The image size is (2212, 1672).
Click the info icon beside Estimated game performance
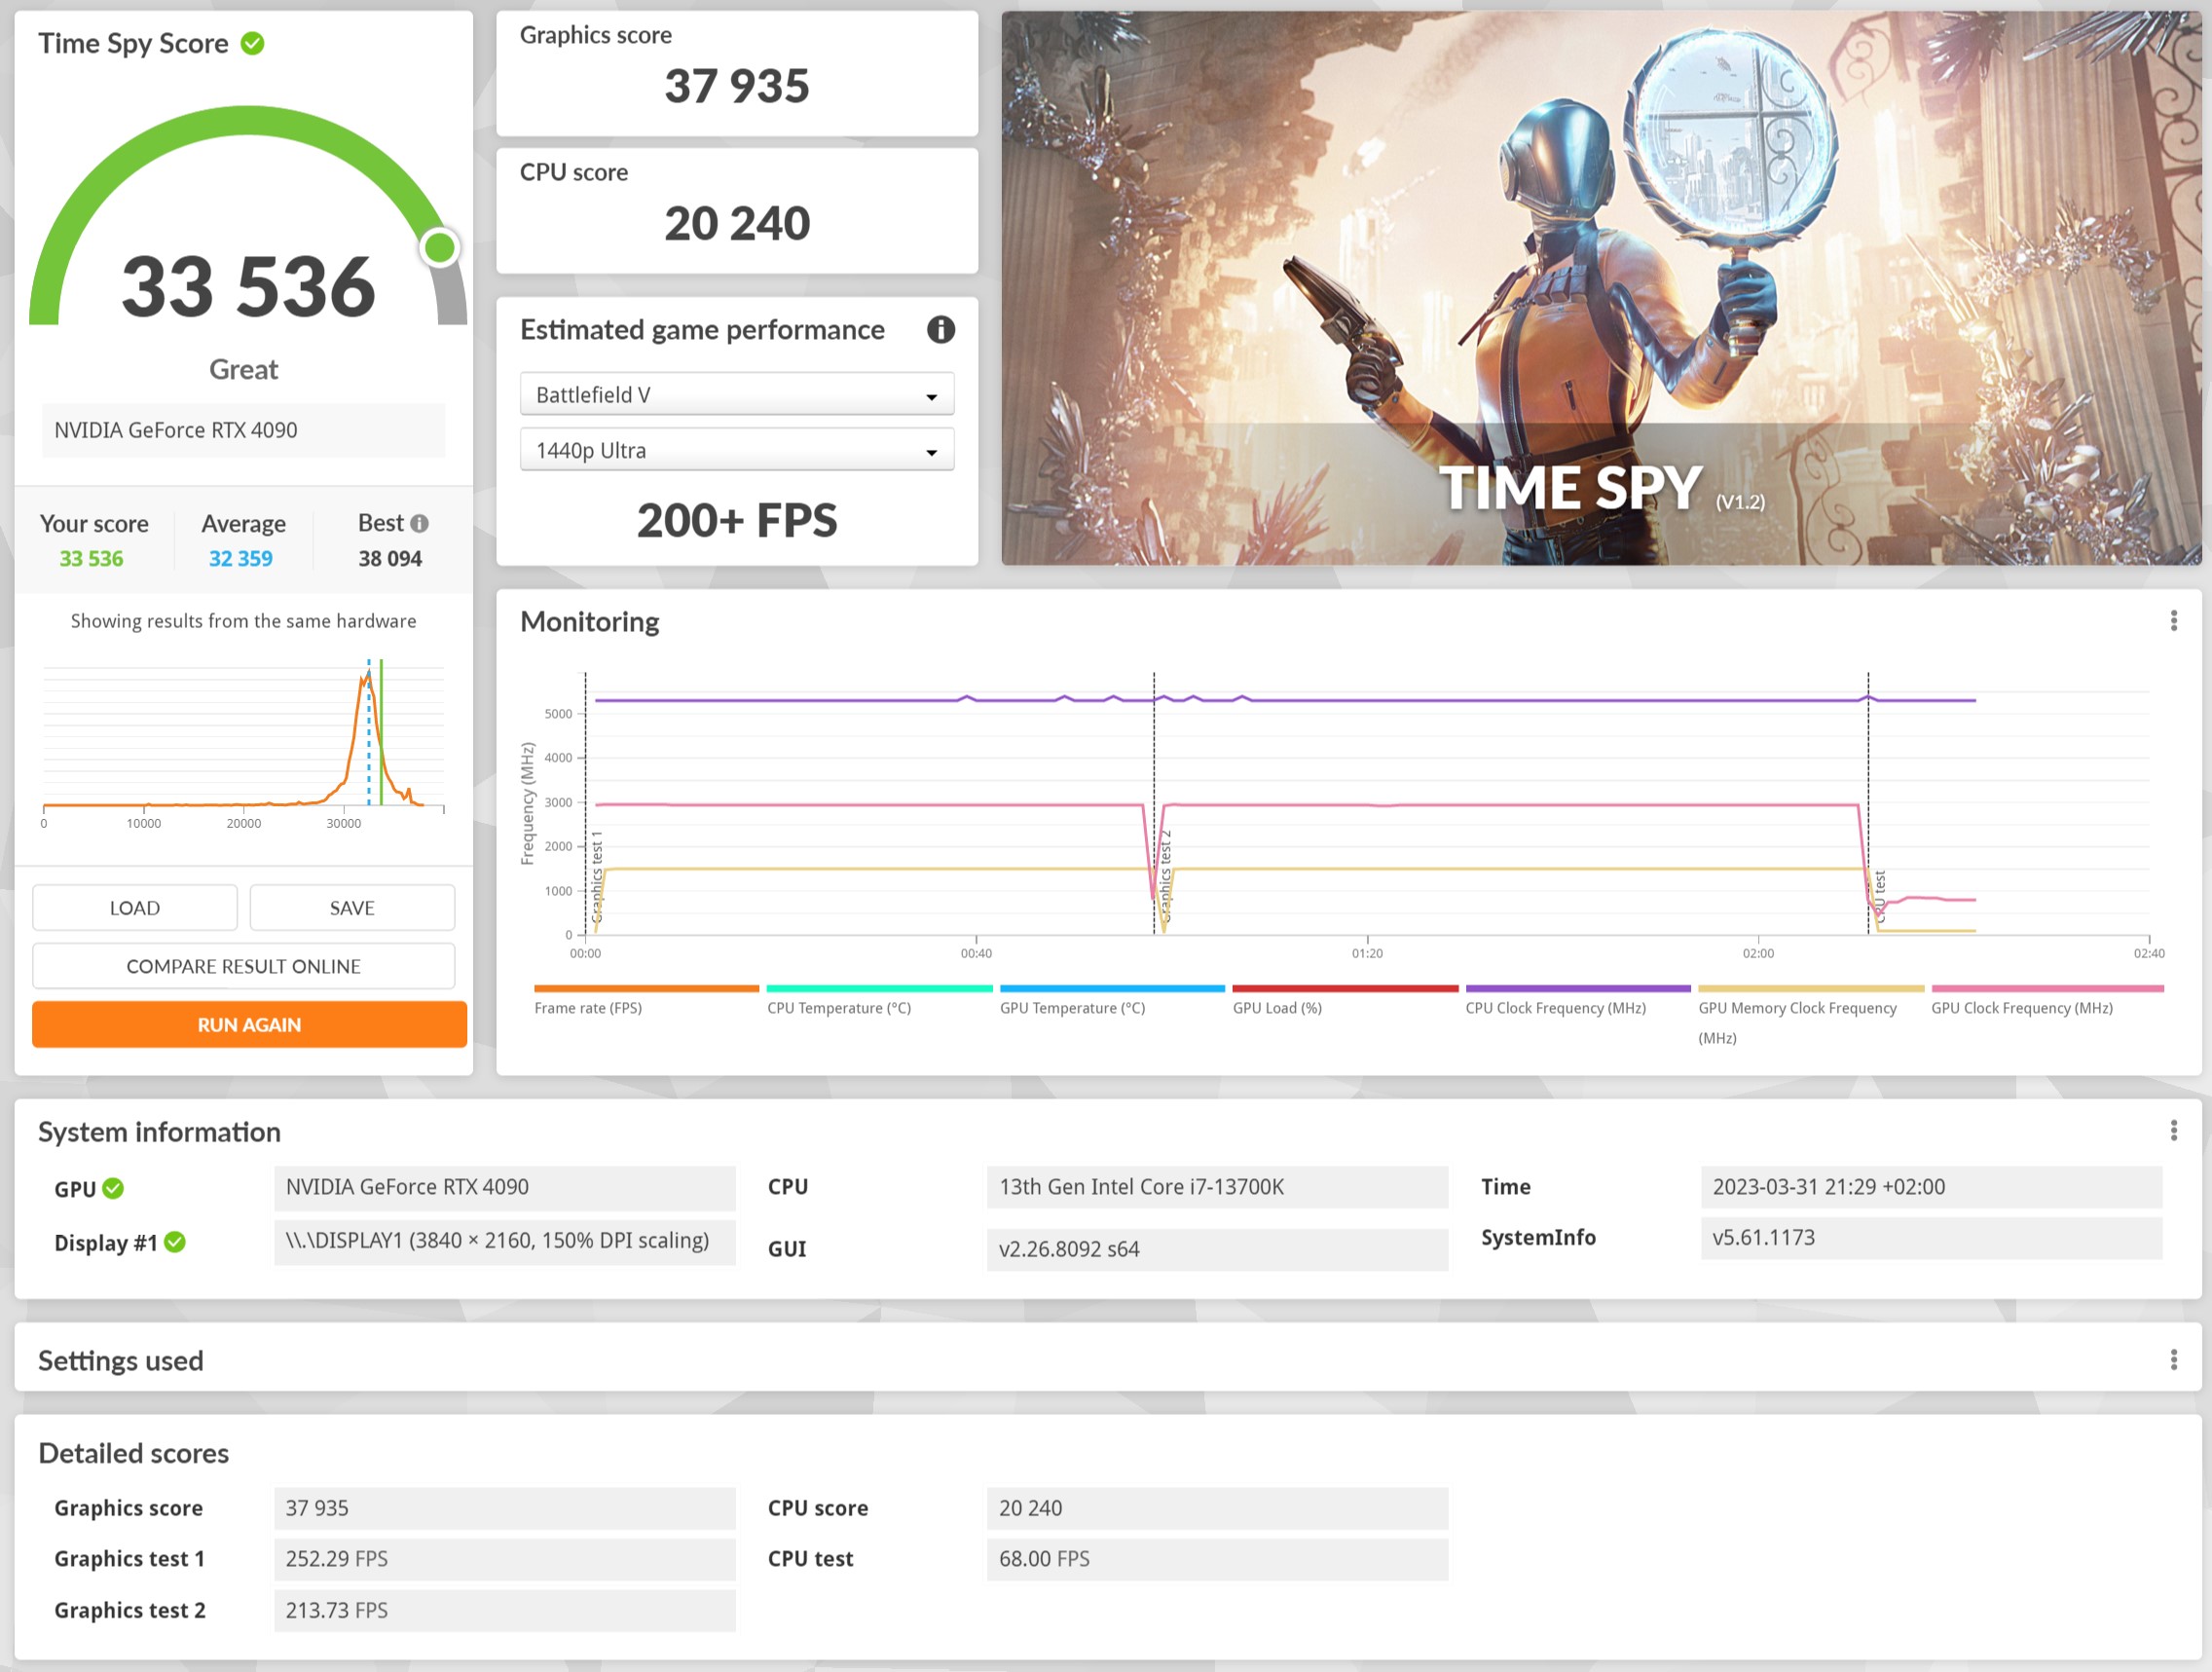[x=940, y=329]
